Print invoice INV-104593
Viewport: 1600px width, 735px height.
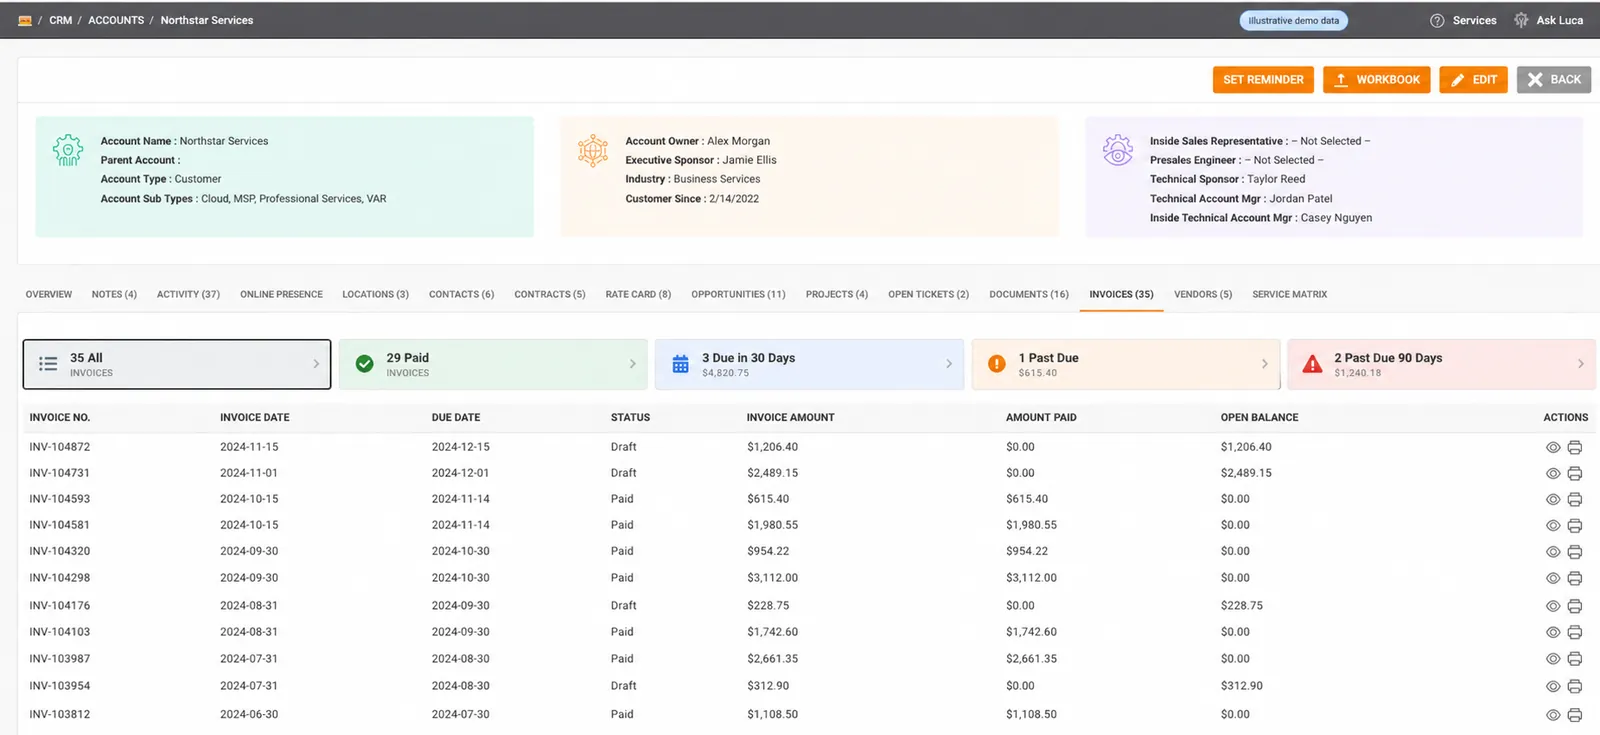click(1575, 500)
